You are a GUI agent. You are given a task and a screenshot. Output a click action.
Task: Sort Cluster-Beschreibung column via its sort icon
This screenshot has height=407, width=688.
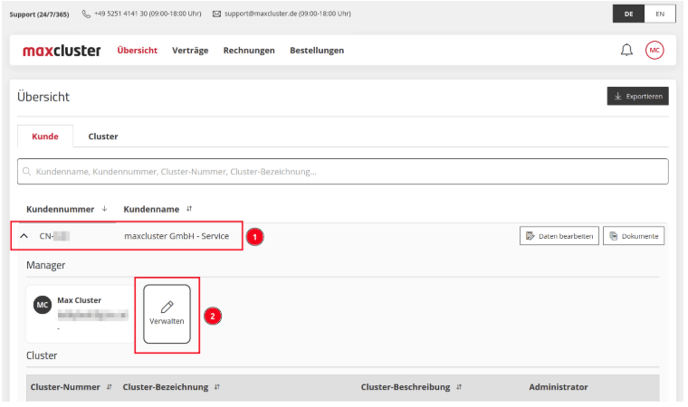[x=459, y=387]
